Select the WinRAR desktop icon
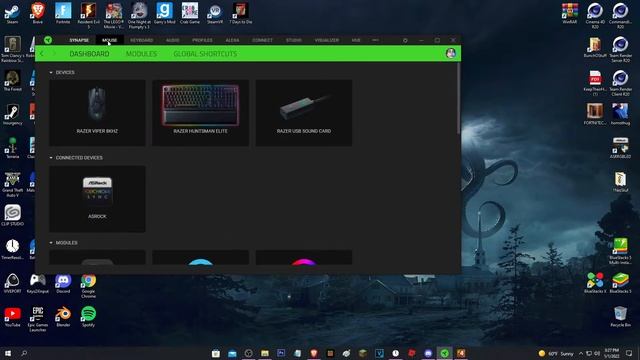The width and height of the screenshot is (640, 360). click(570, 13)
